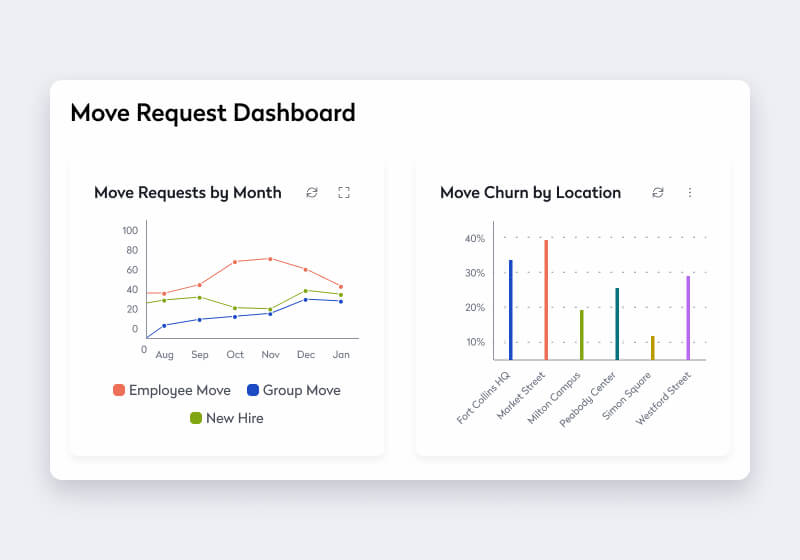Toggle Group Move series in legend

(301, 390)
